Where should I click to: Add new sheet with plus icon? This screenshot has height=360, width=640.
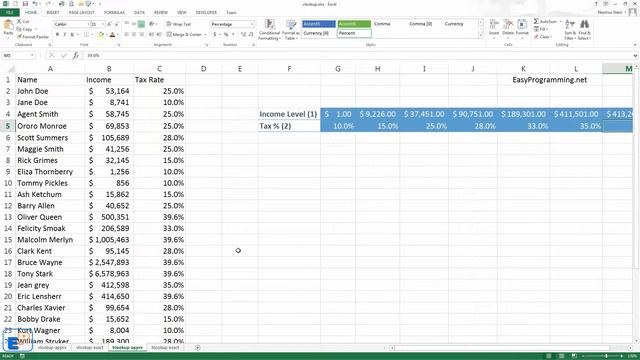tap(198, 348)
